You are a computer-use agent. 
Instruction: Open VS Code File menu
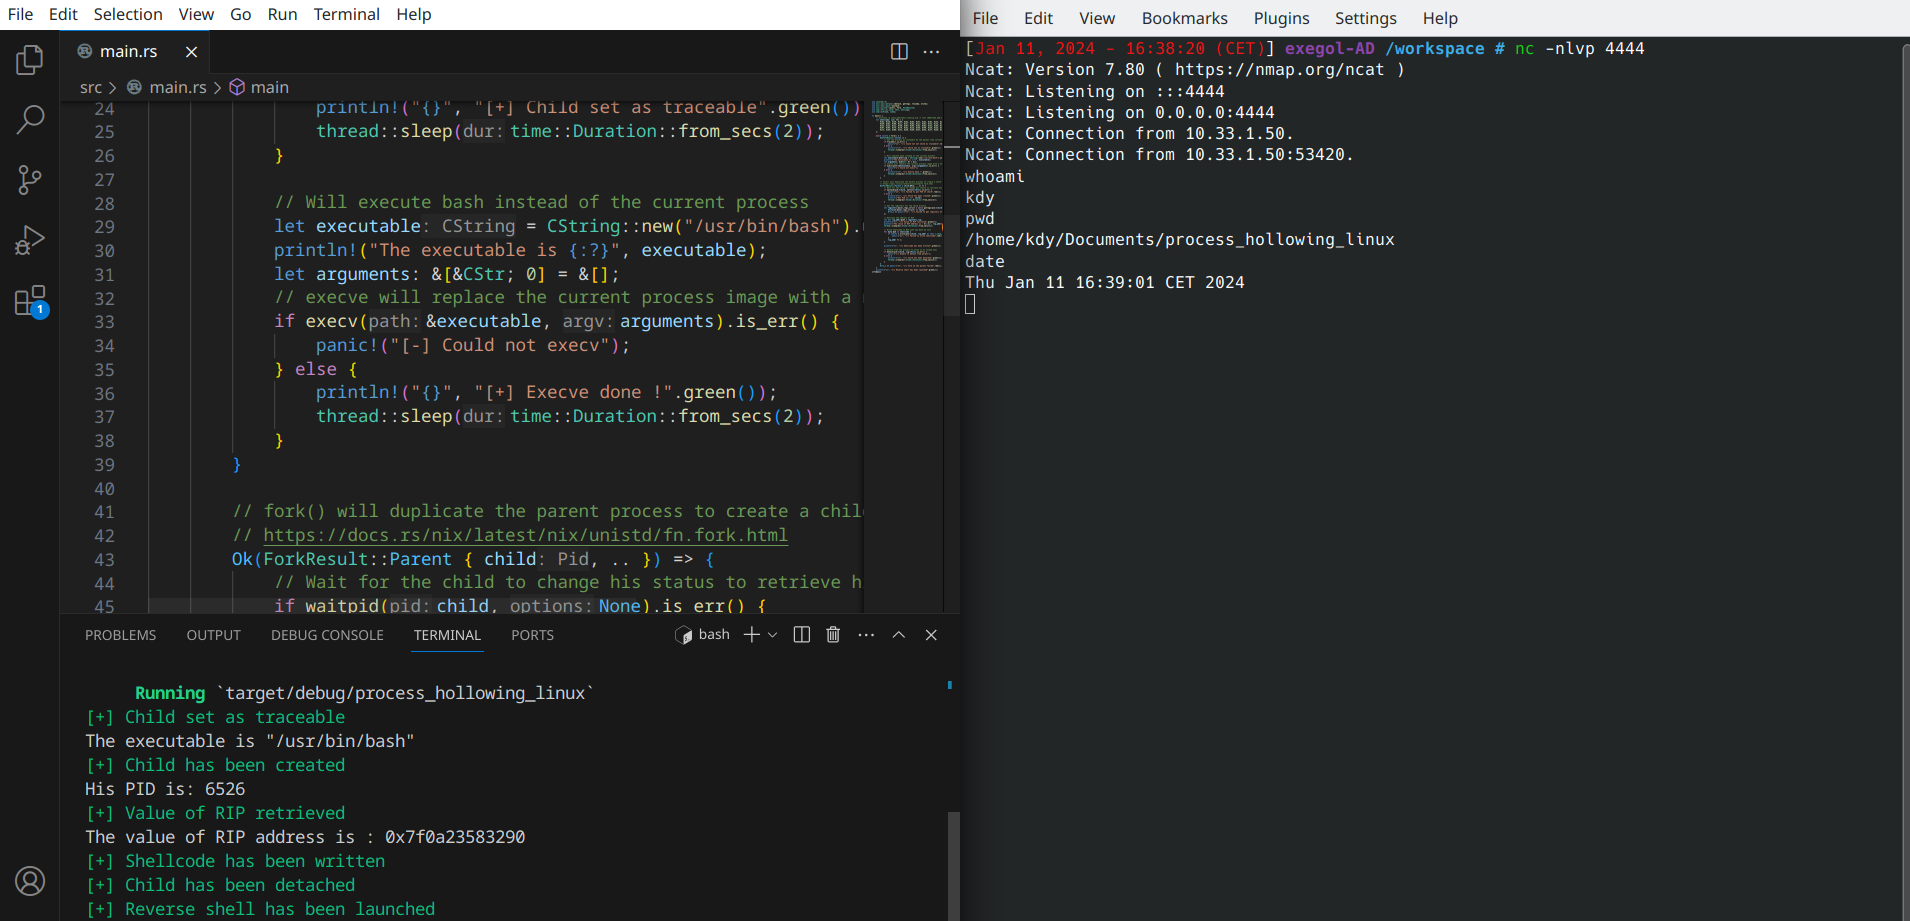pos(20,14)
